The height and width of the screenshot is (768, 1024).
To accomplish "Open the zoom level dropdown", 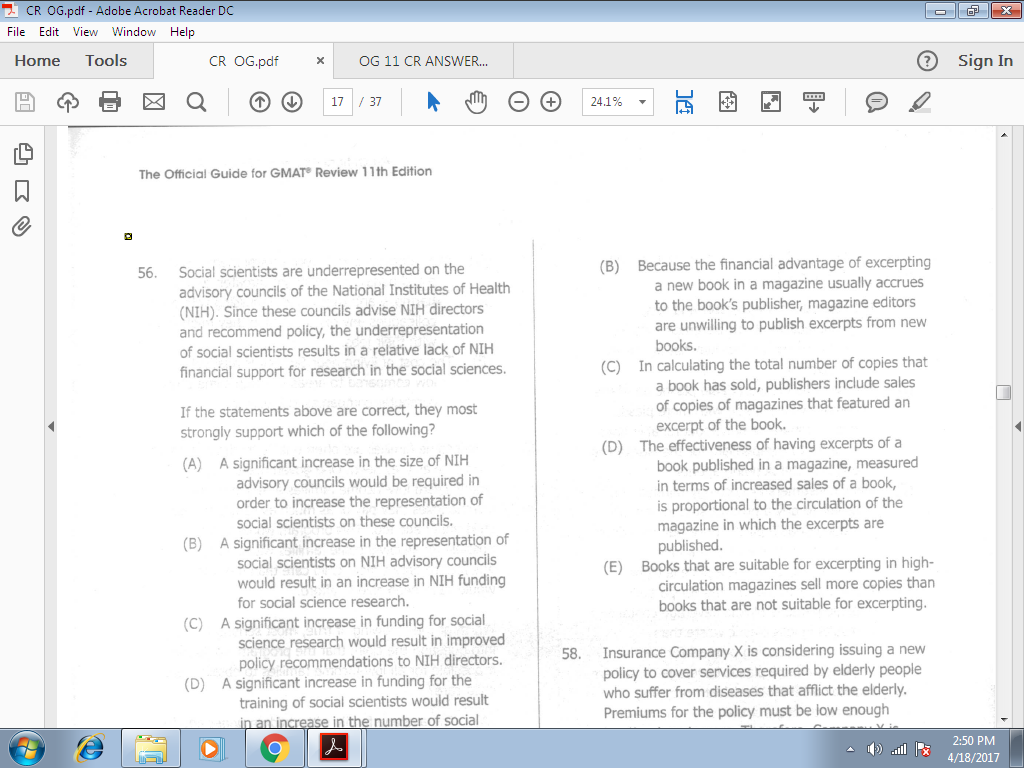I will coord(643,102).
